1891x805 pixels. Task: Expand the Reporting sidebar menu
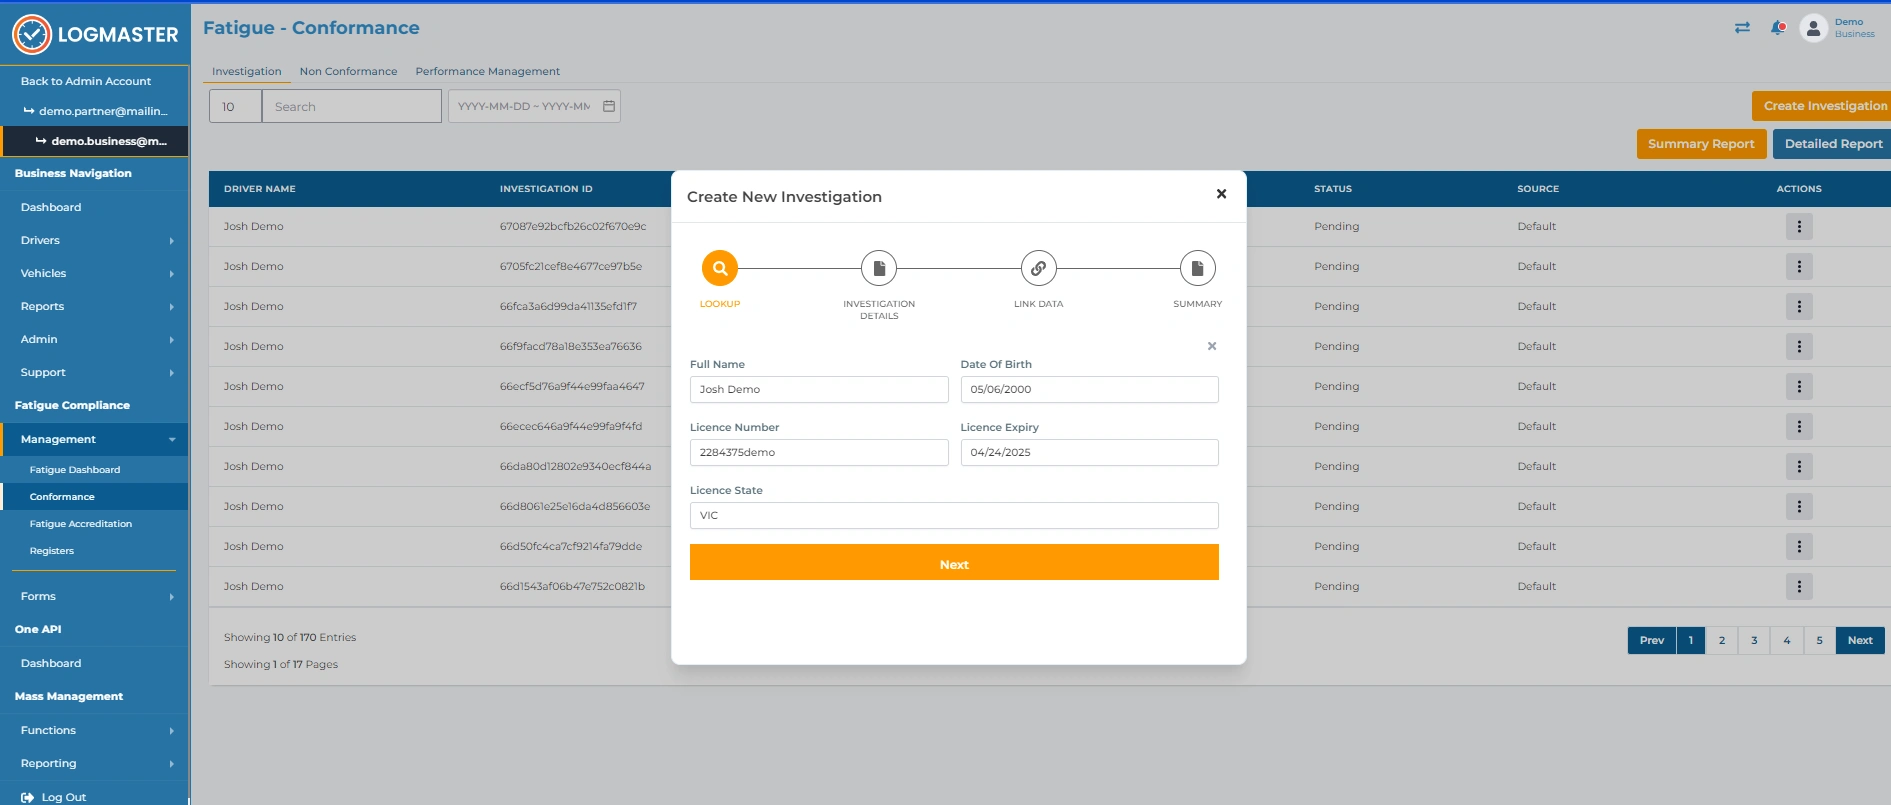94,763
